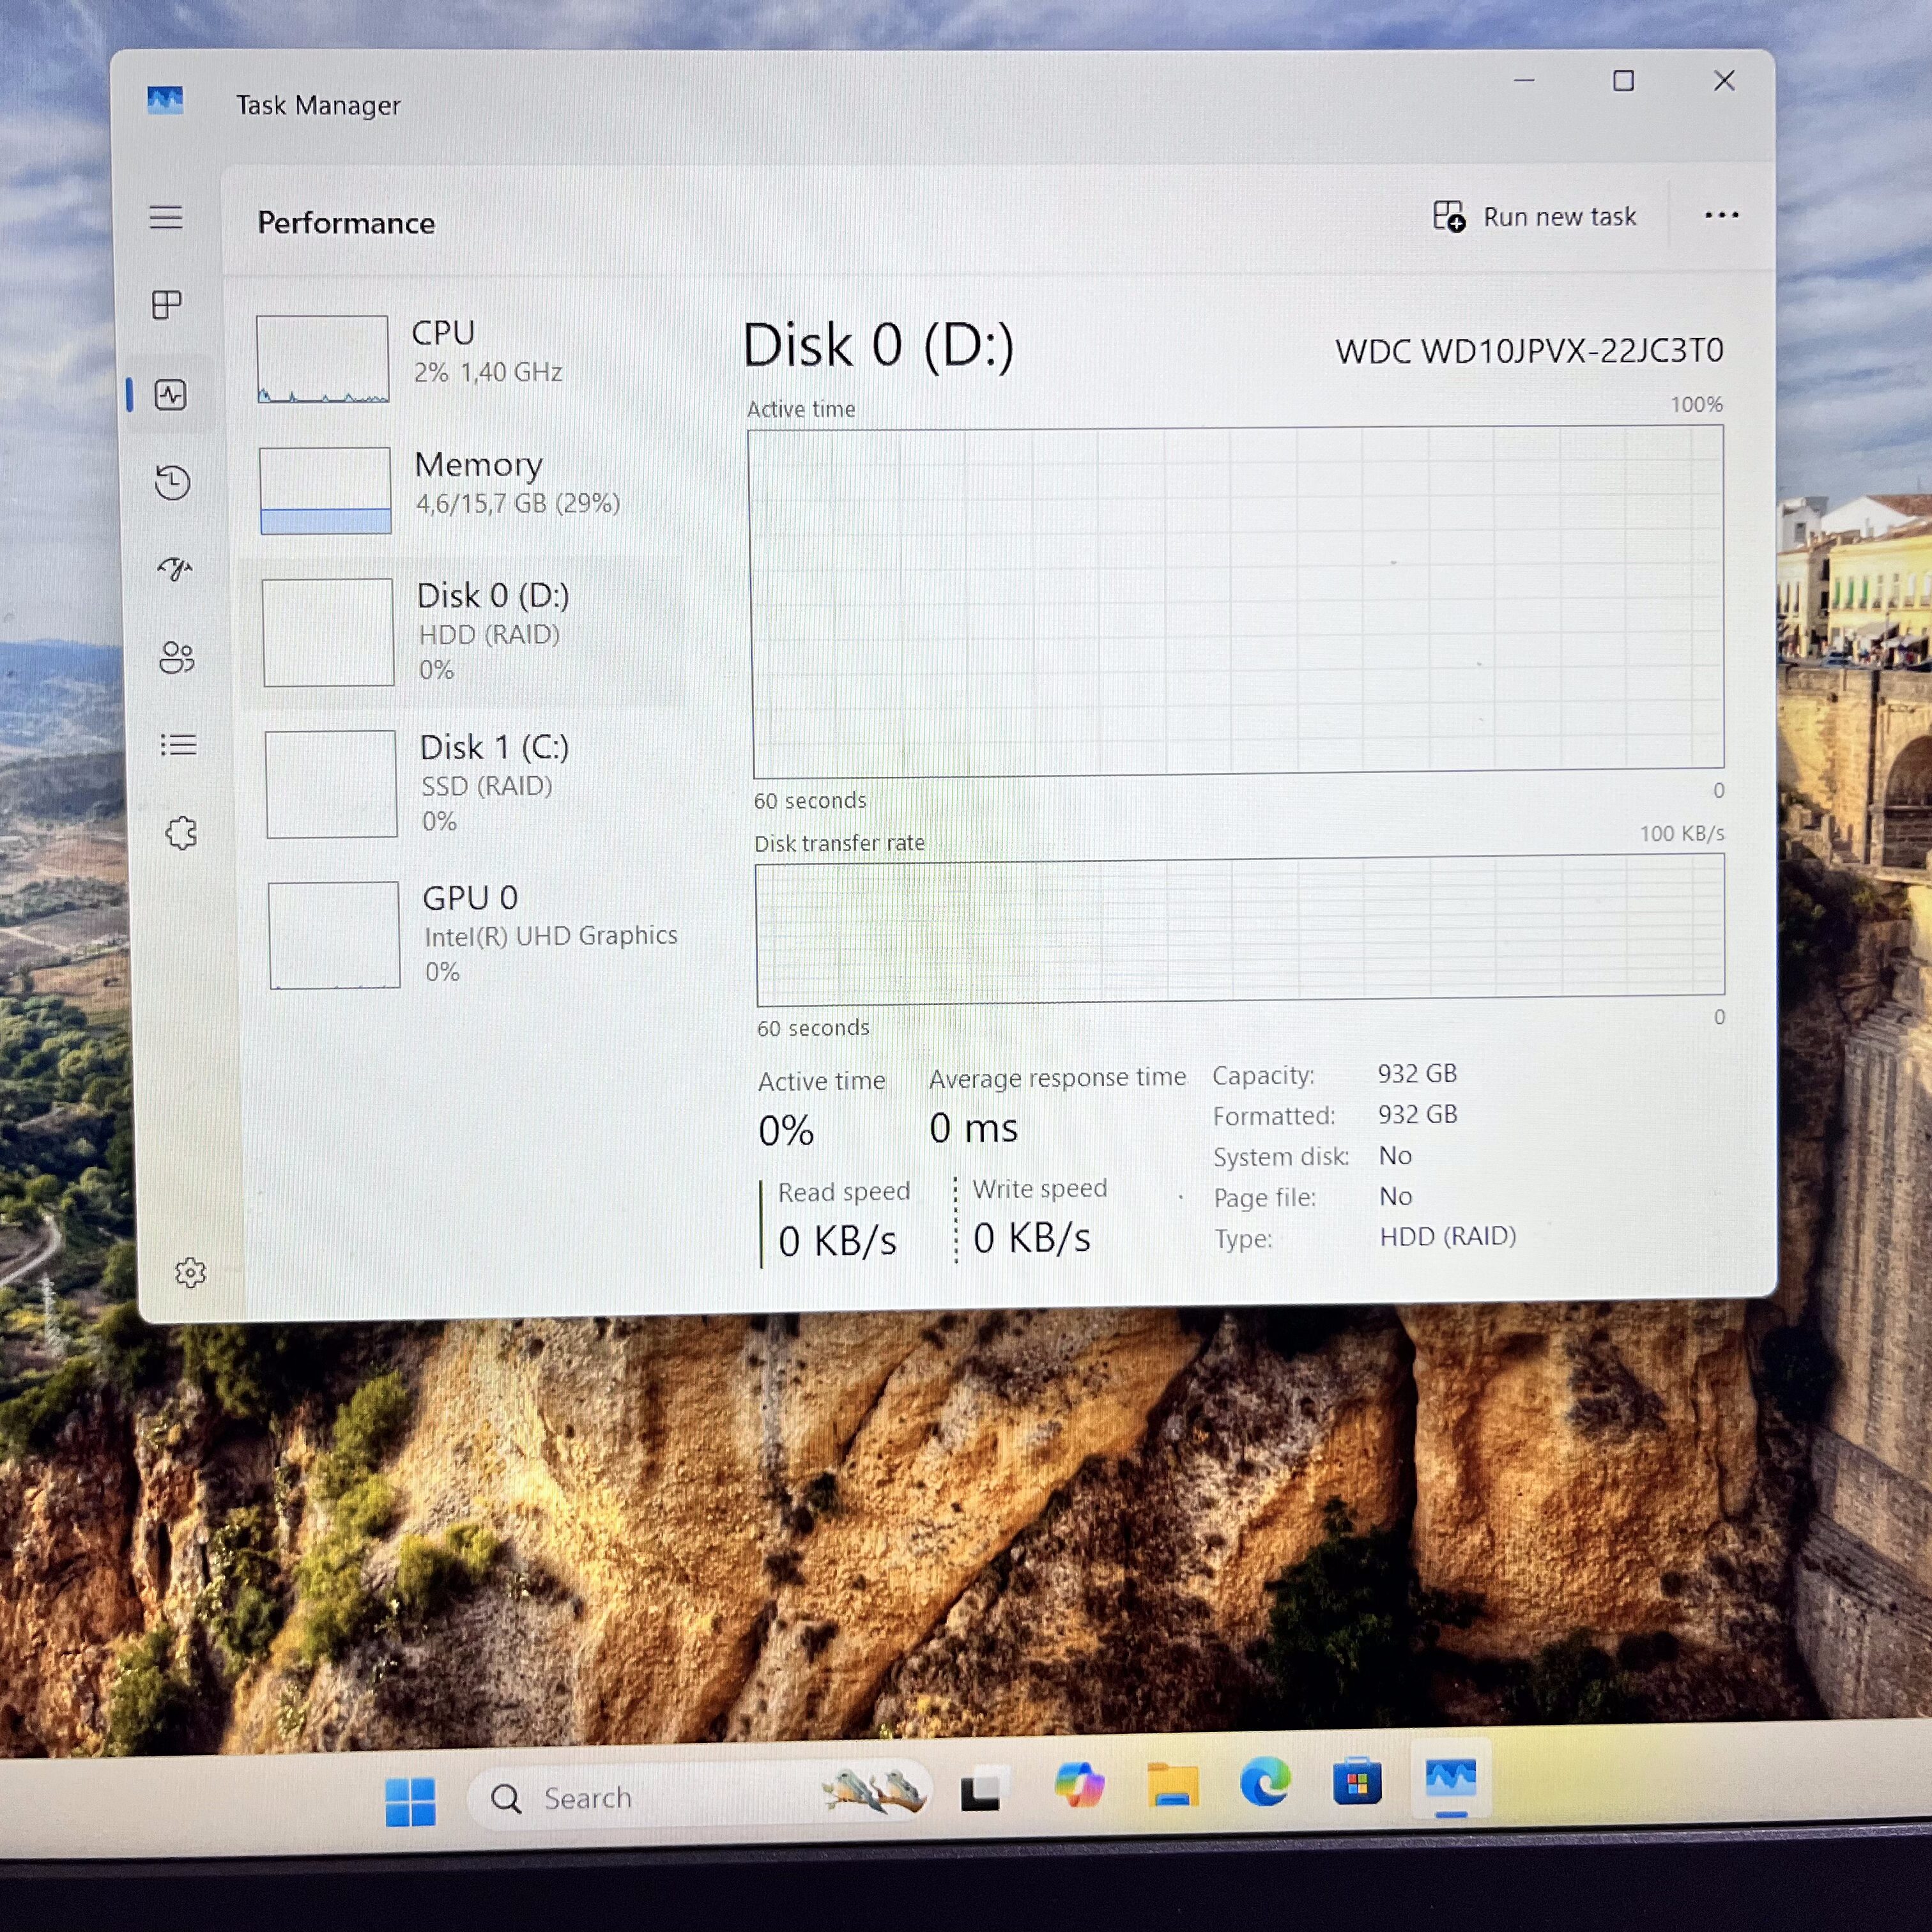Screen dimensions: 1932x1932
Task: Click the Memory usage mini graph
Action: point(325,490)
